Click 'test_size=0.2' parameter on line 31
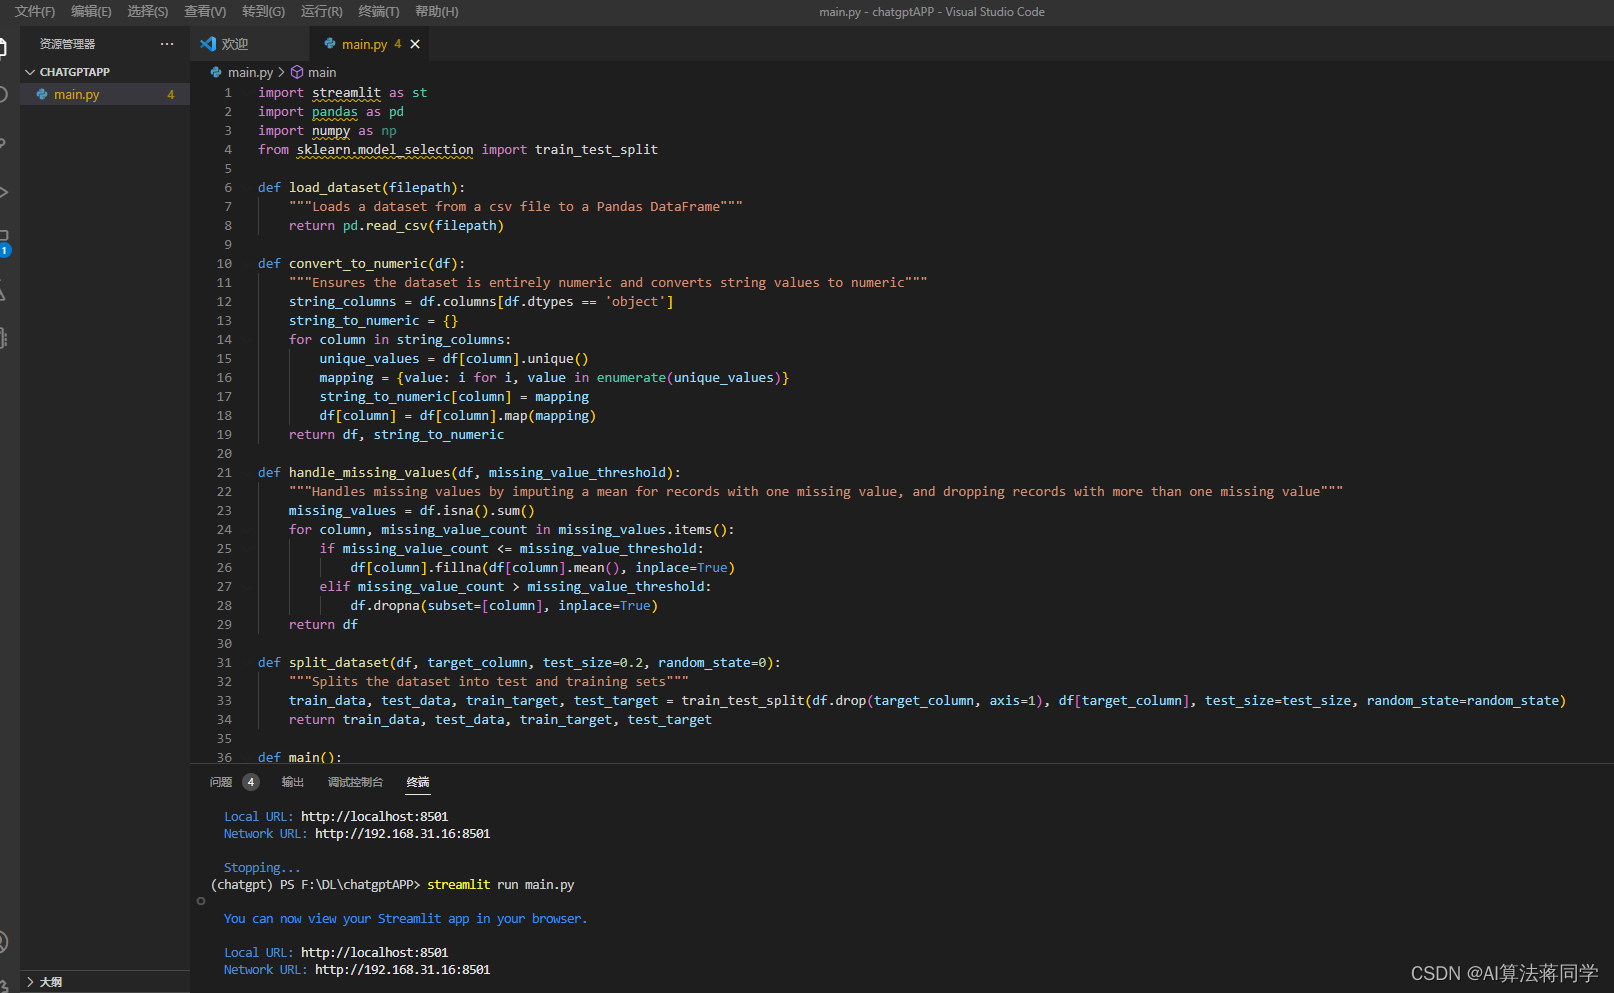This screenshot has height=993, width=1614. coord(593,663)
